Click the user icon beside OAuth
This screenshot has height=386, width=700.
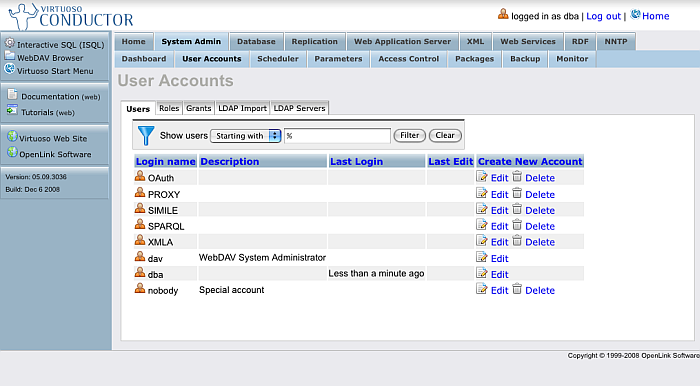click(140, 176)
